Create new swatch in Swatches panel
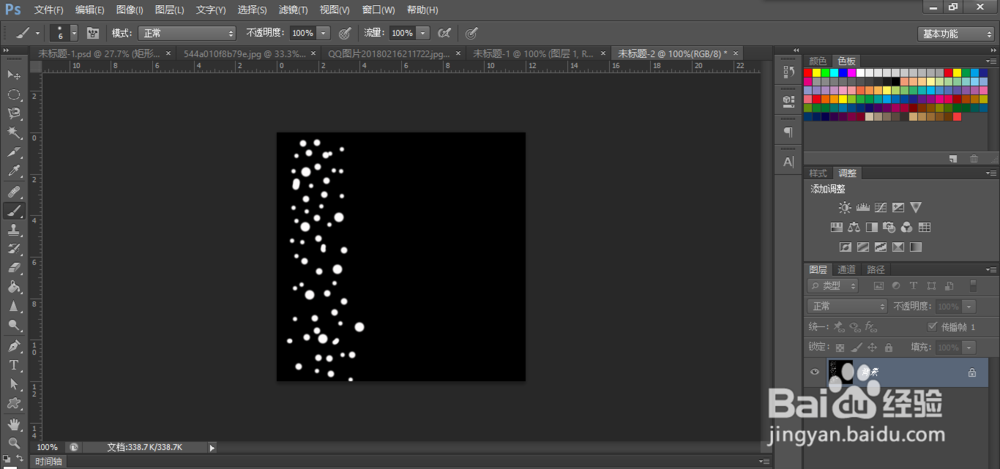 pos(953,158)
